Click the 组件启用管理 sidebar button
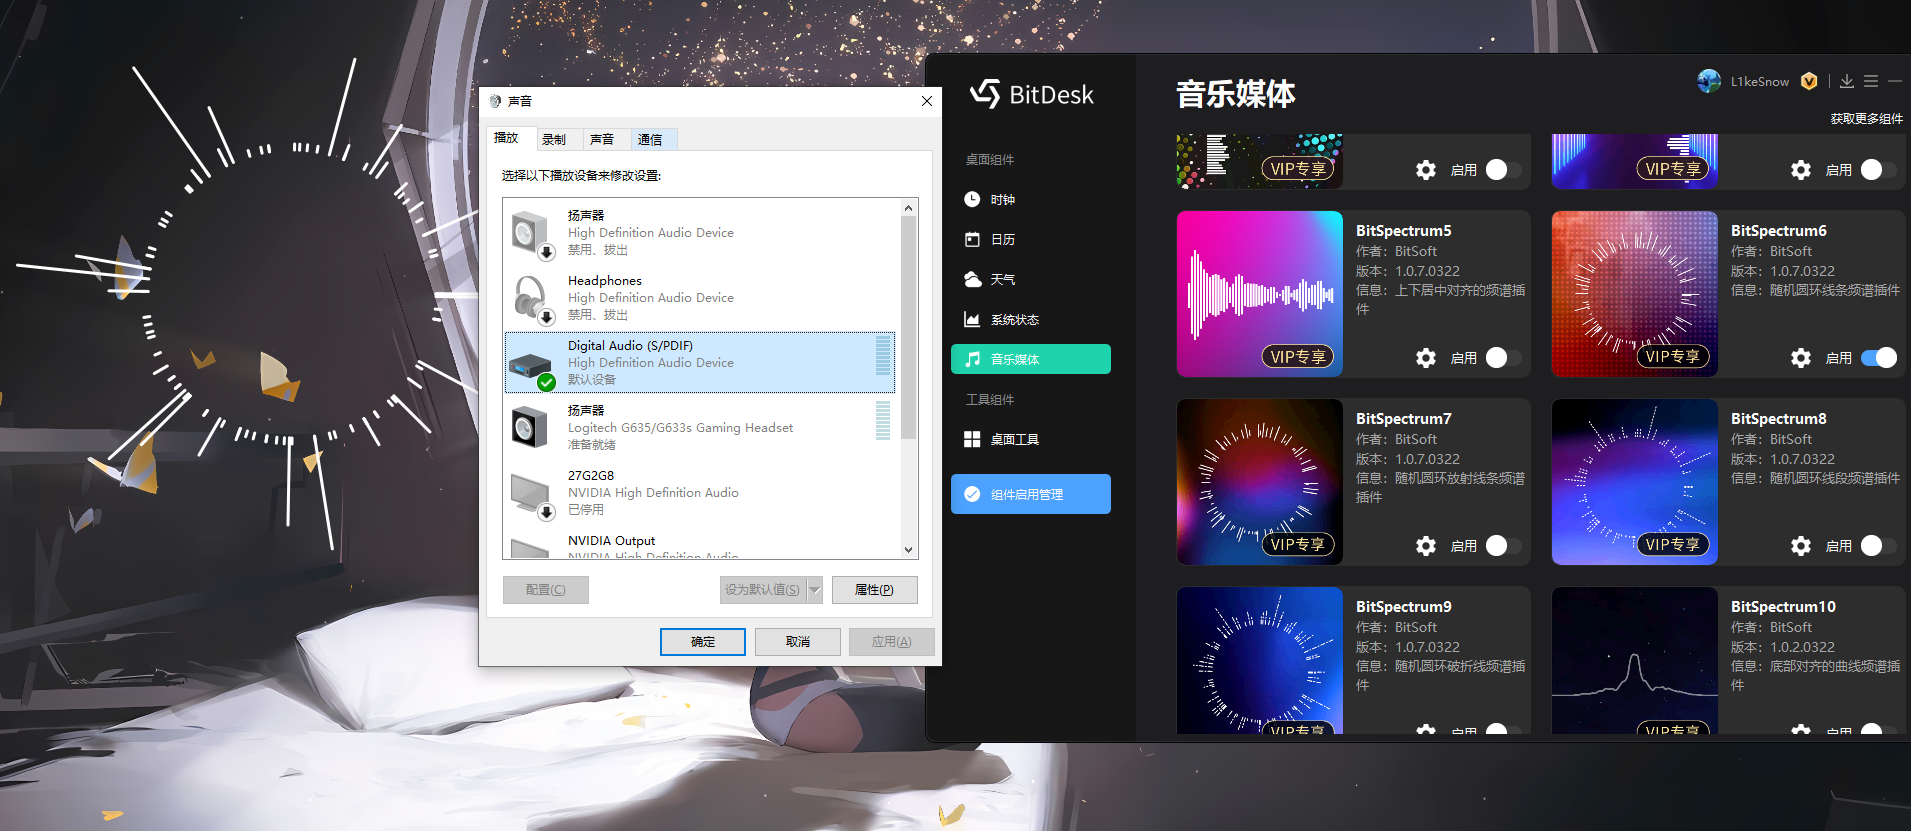This screenshot has height=831, width=1911. click(1030, 494)
